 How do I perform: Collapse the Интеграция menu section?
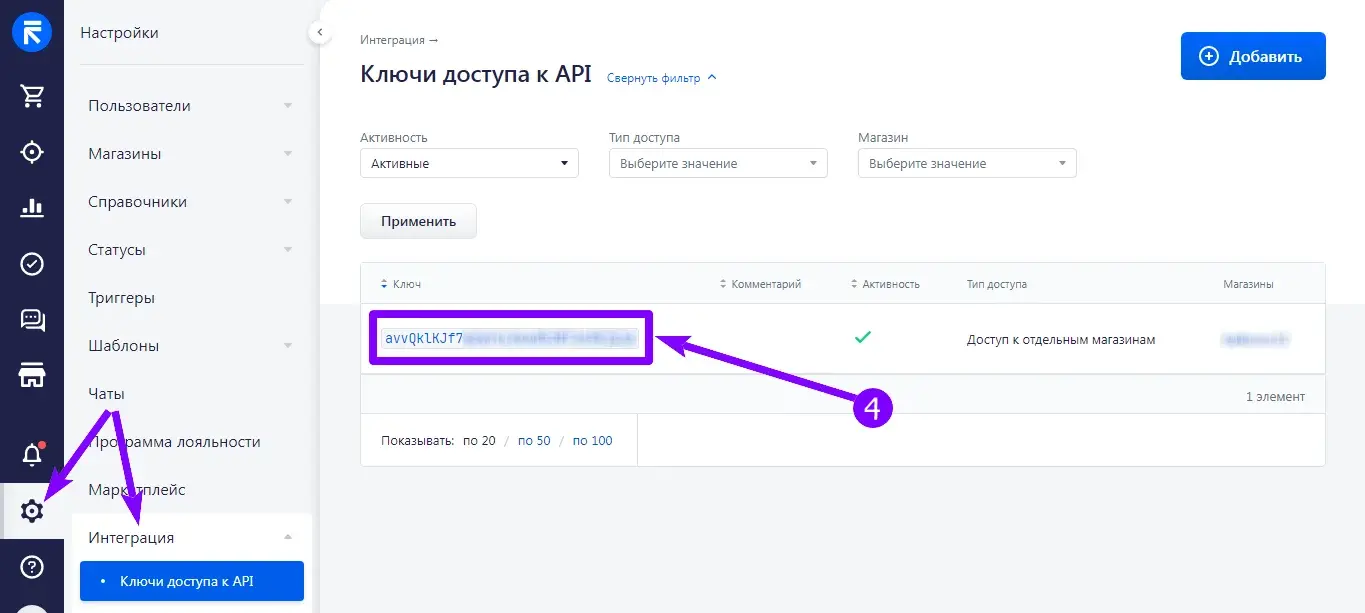[x=190, y=538]
